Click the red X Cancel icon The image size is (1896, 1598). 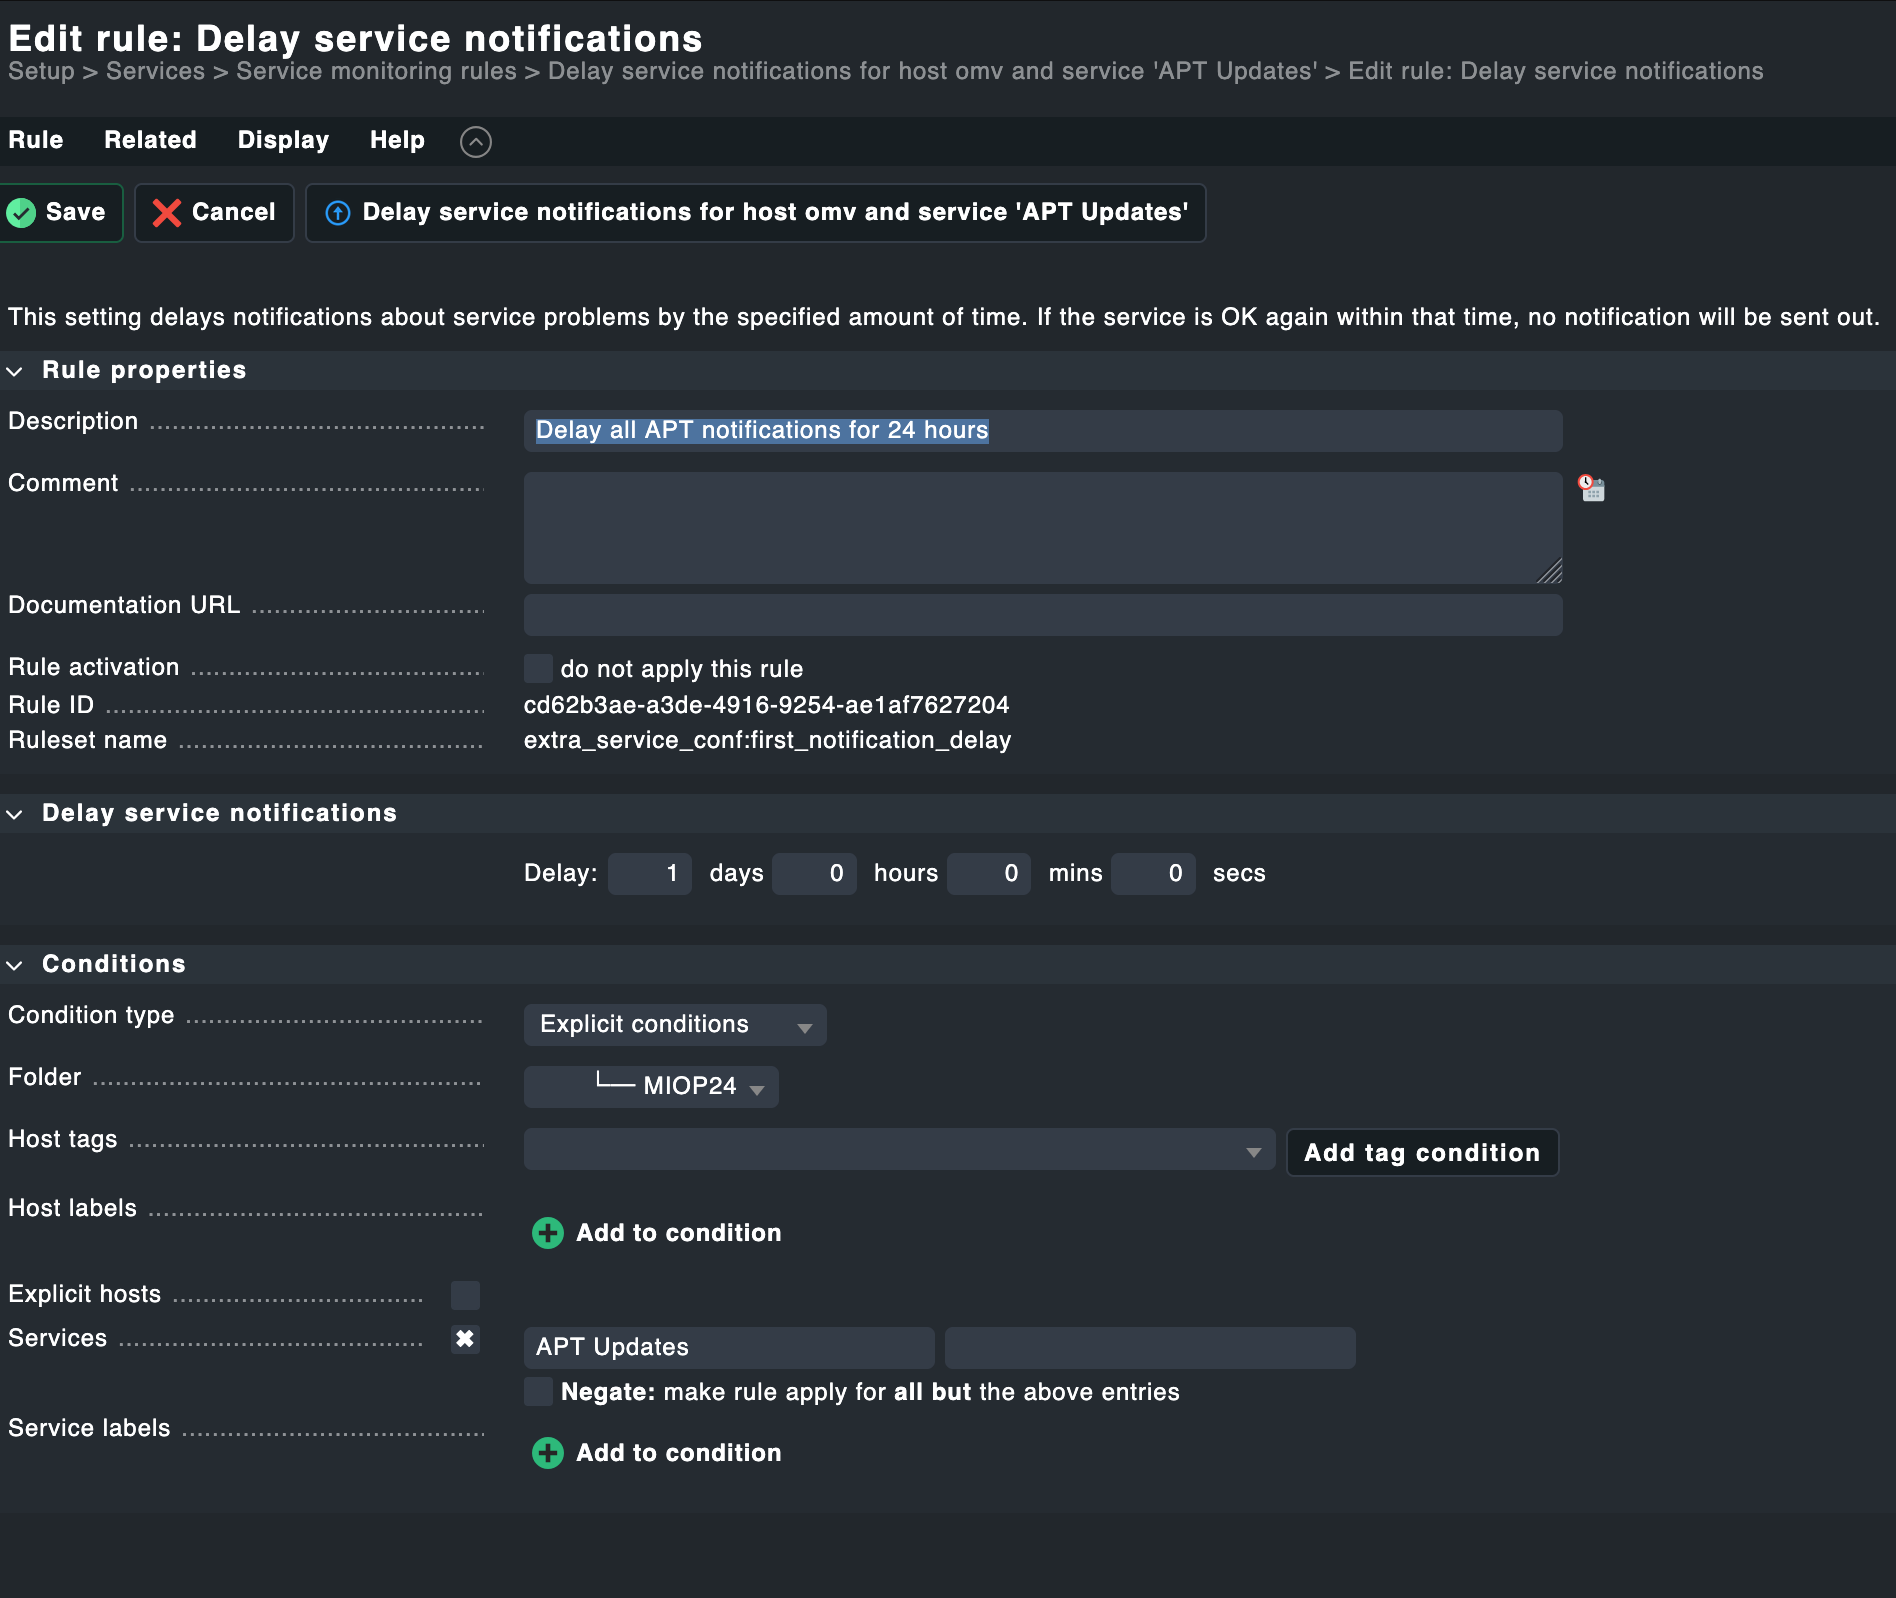coord(168,212)
